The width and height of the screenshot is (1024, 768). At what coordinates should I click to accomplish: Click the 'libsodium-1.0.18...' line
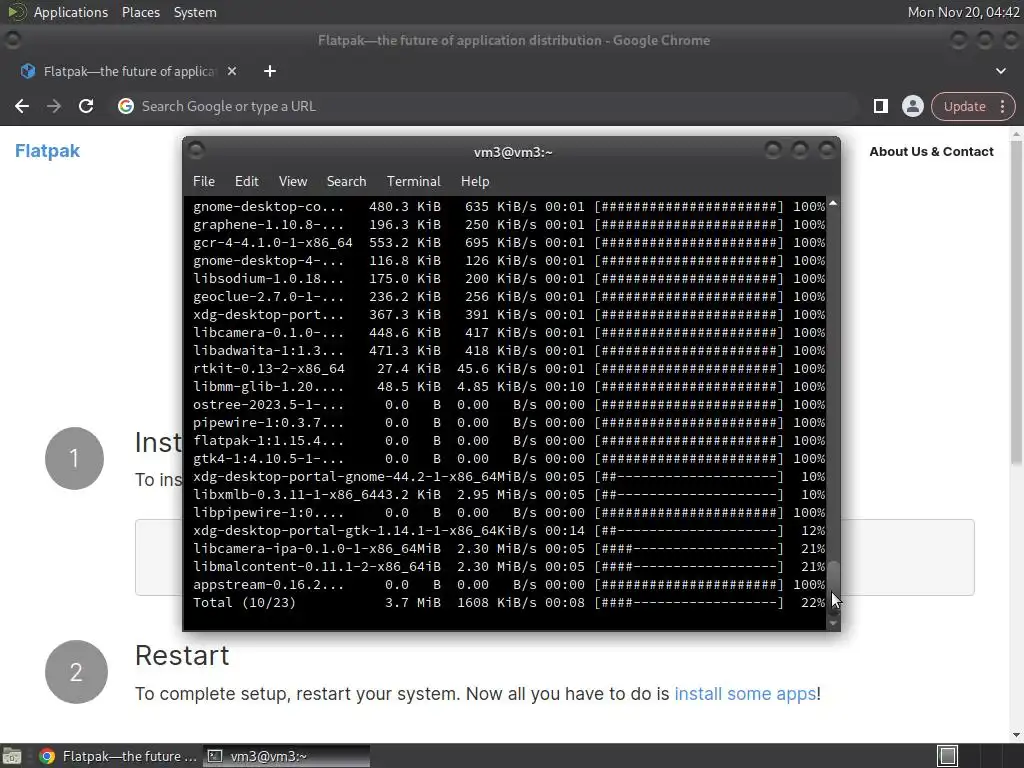pos(509,279)
